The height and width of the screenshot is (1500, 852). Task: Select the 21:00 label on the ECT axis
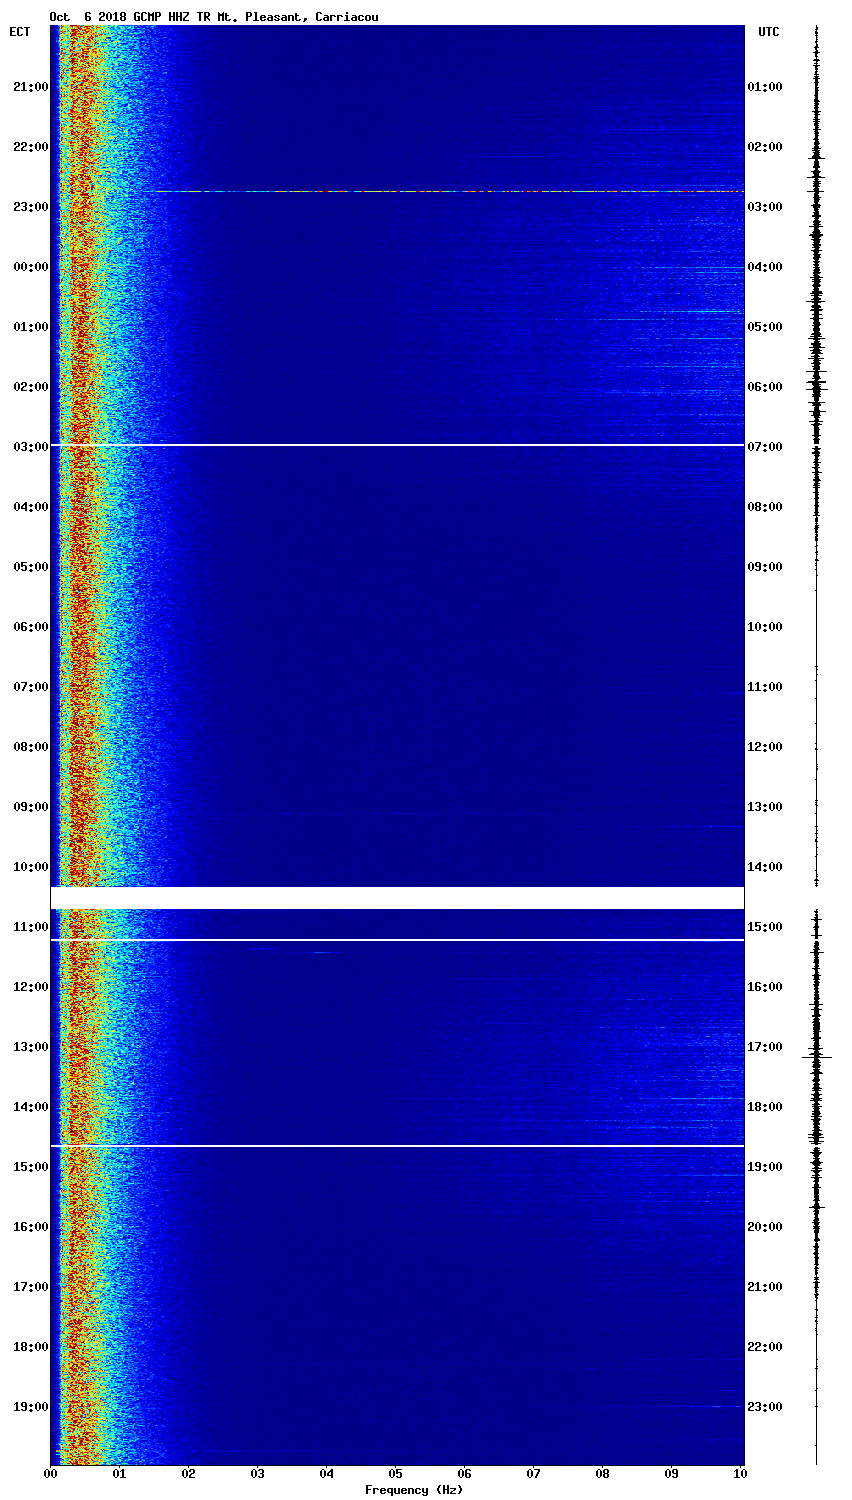click(x=30, y=87)
